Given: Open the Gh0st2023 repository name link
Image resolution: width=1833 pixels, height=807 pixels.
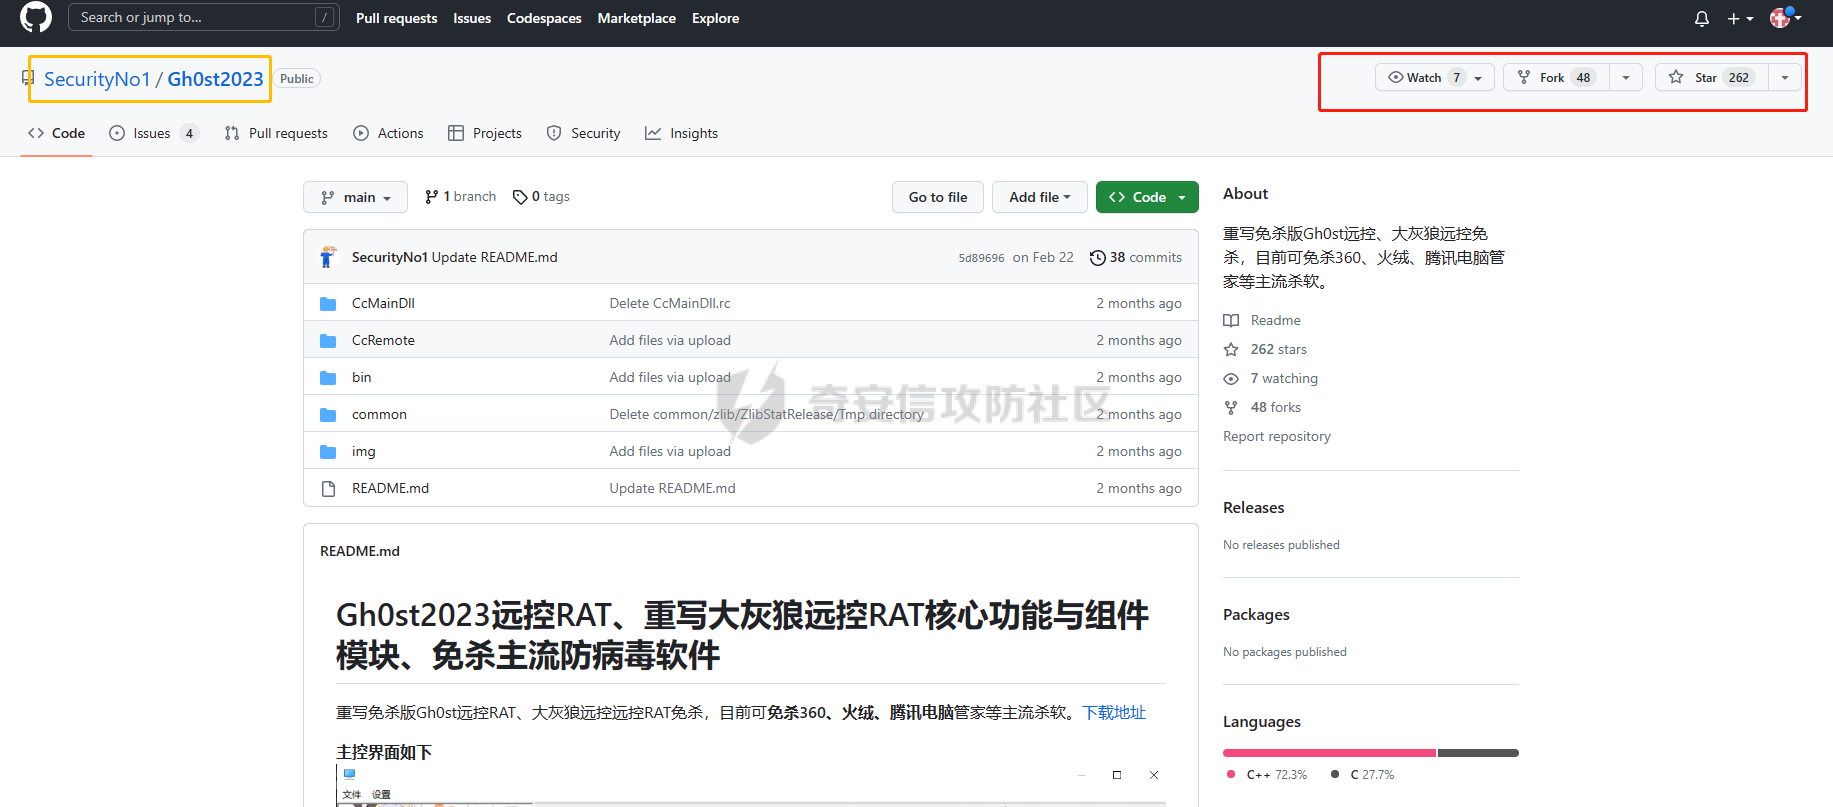Looking at the screenshot, I should pyautogui.click(x=215, y=79).
